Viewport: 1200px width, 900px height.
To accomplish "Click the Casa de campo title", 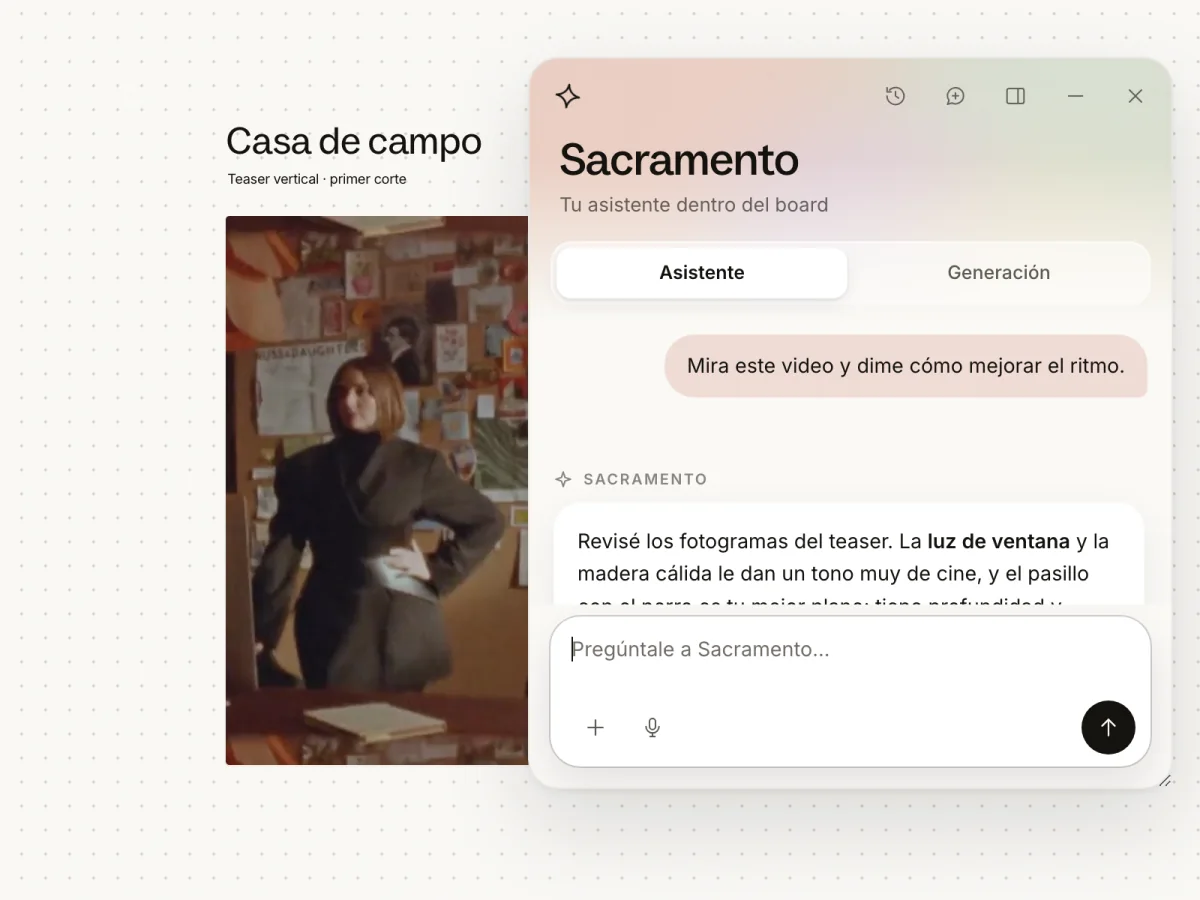I will (354, 142).
